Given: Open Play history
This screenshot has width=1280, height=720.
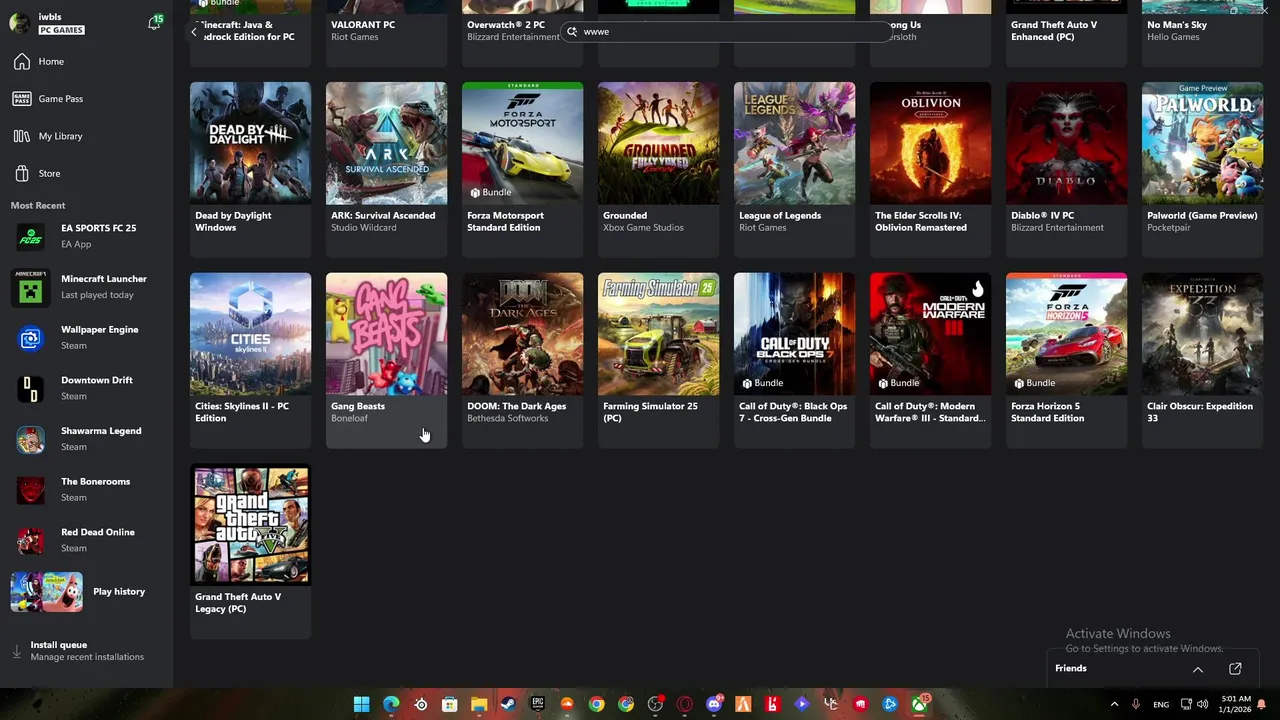Looking at the screenshot, I should (x=87, y=592).
